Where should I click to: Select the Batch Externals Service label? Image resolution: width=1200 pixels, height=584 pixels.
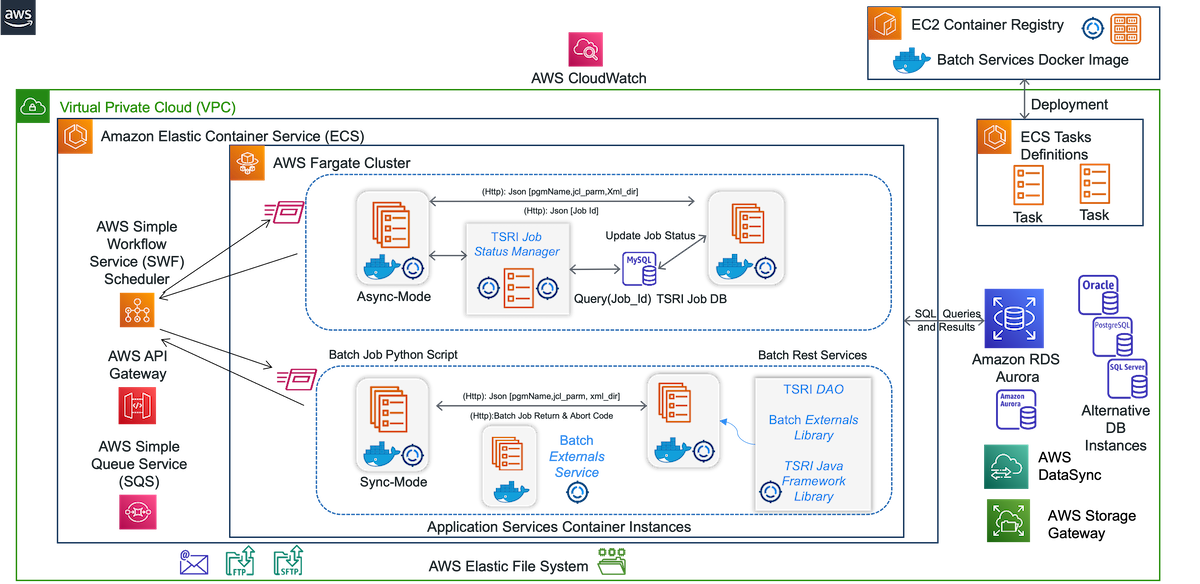click(576, 456)
